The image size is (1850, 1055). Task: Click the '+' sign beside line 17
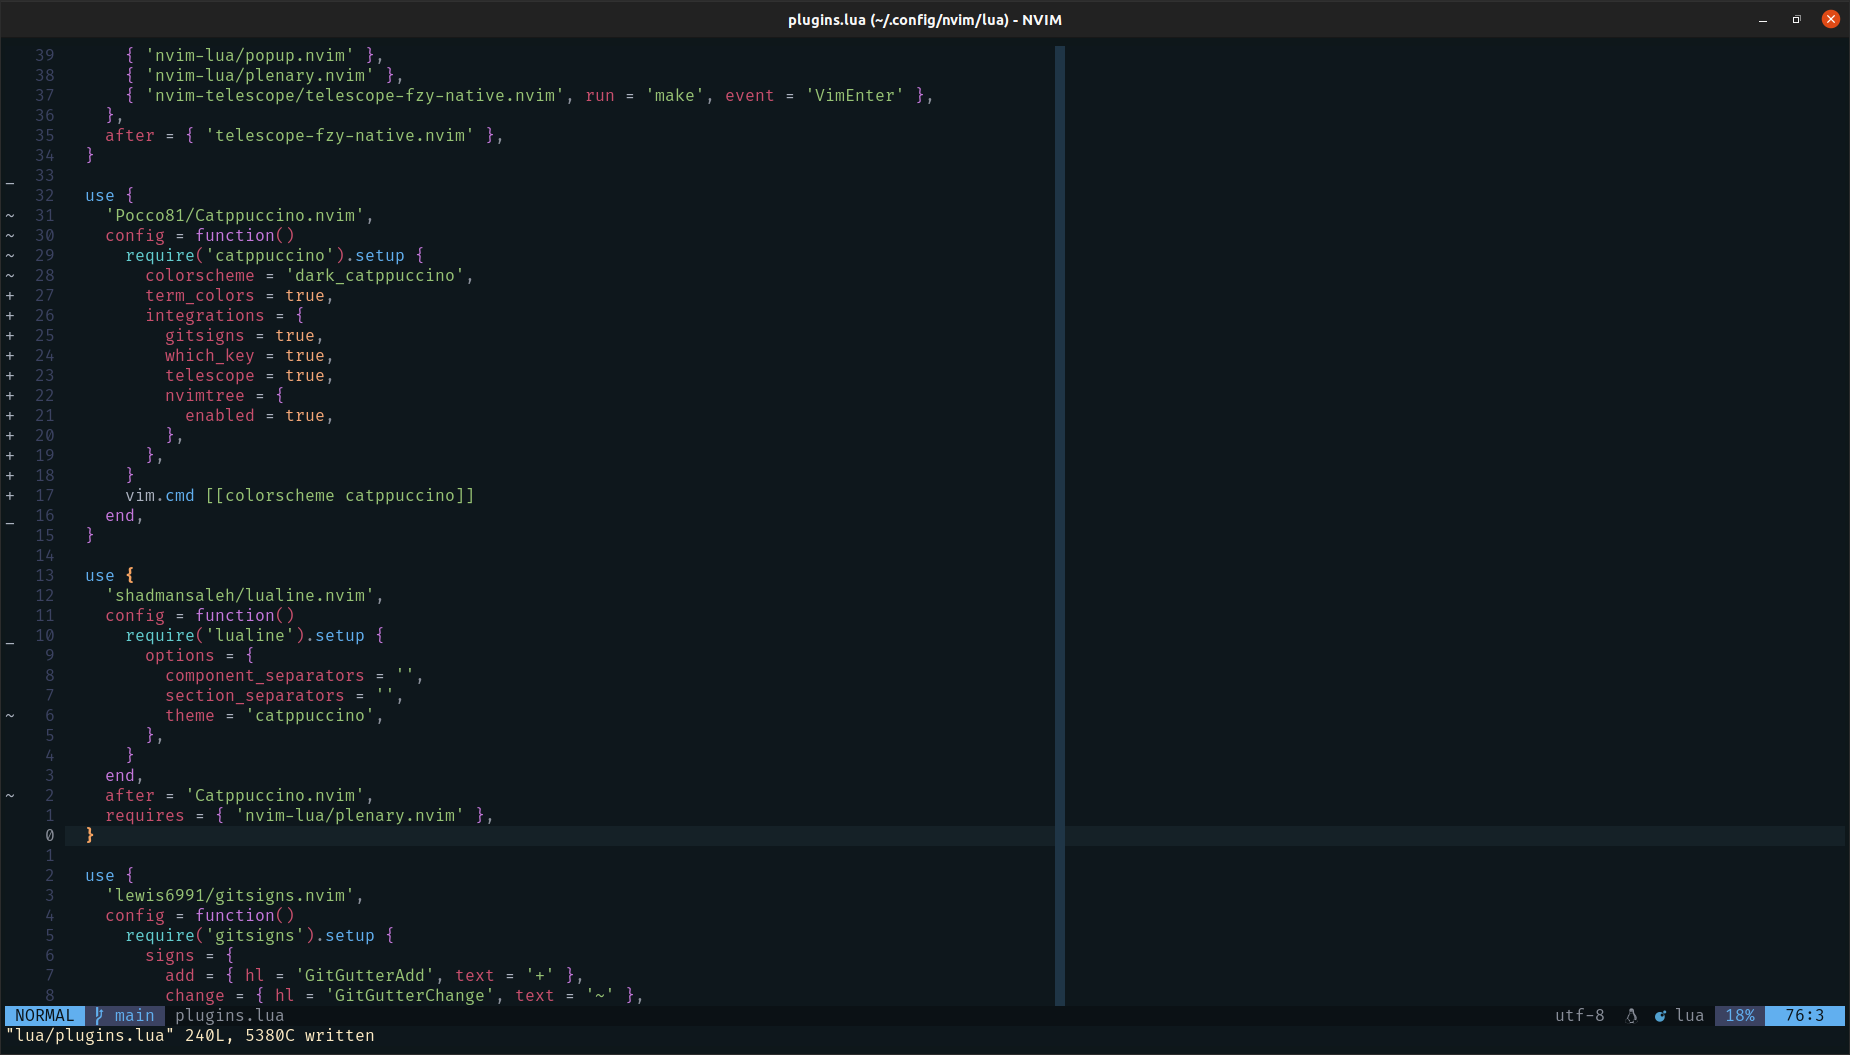click(9, 495)
